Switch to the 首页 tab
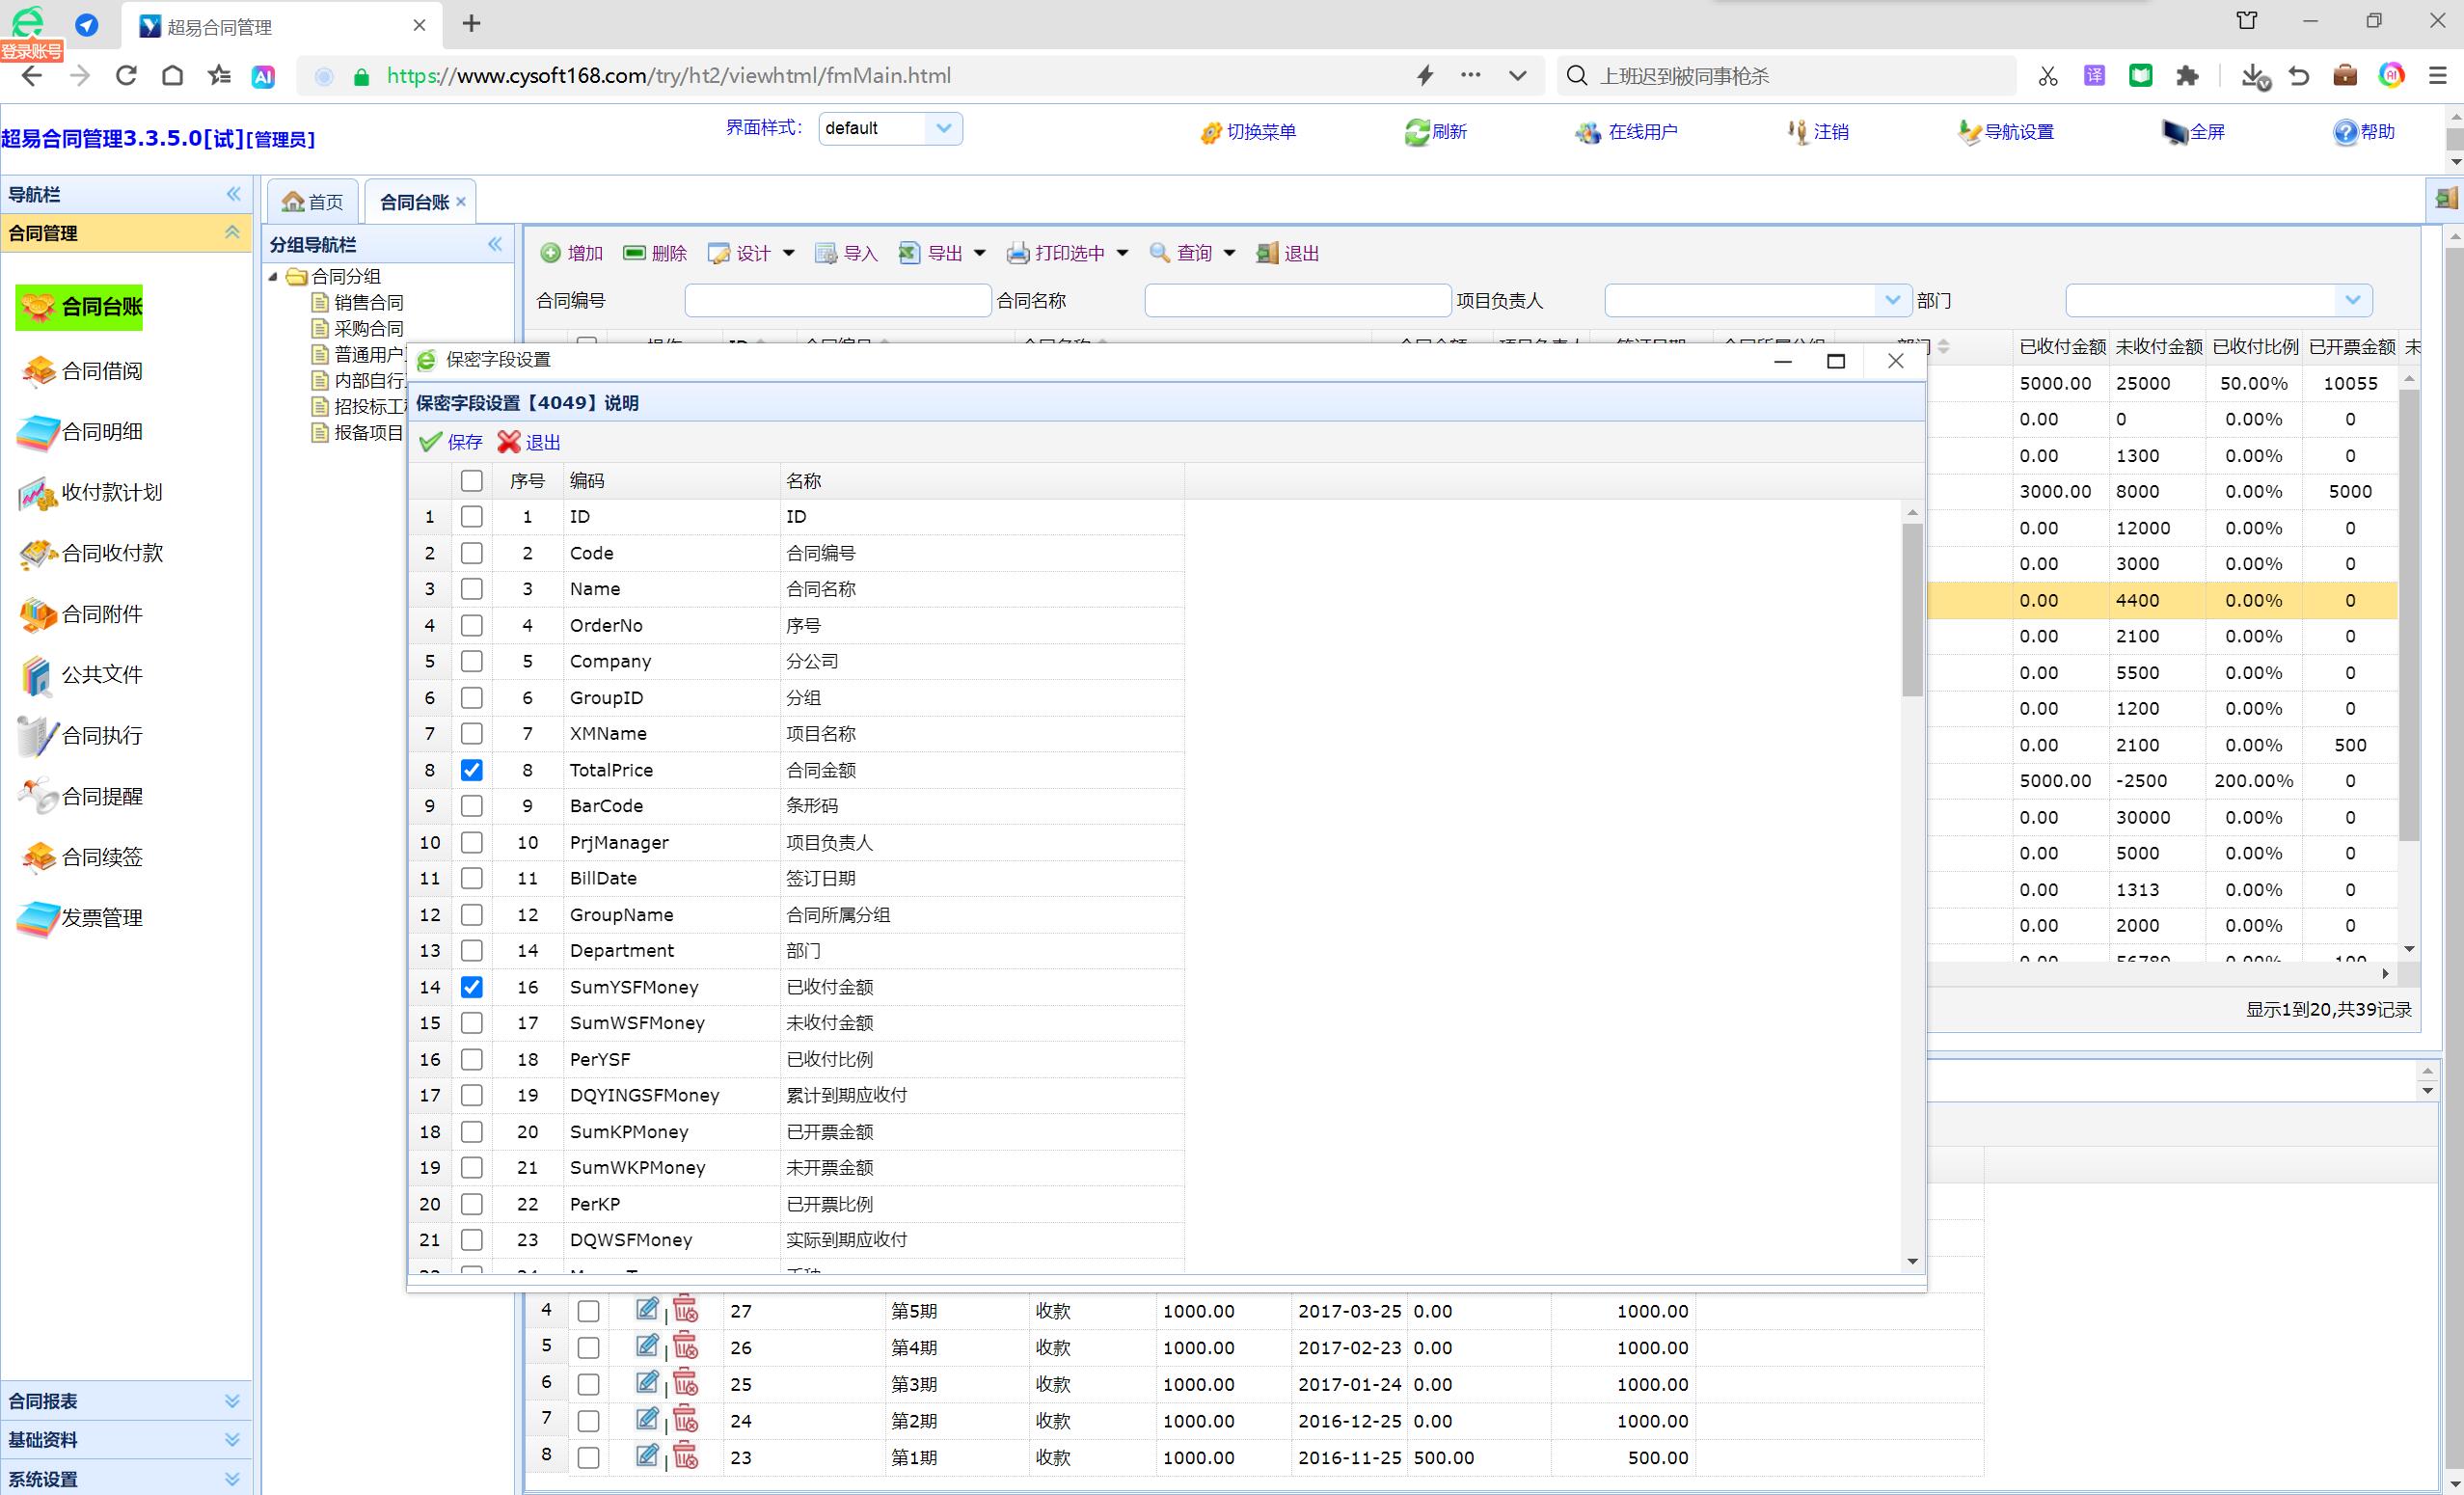2464x1495 pixels. click(x=313, y=202)
